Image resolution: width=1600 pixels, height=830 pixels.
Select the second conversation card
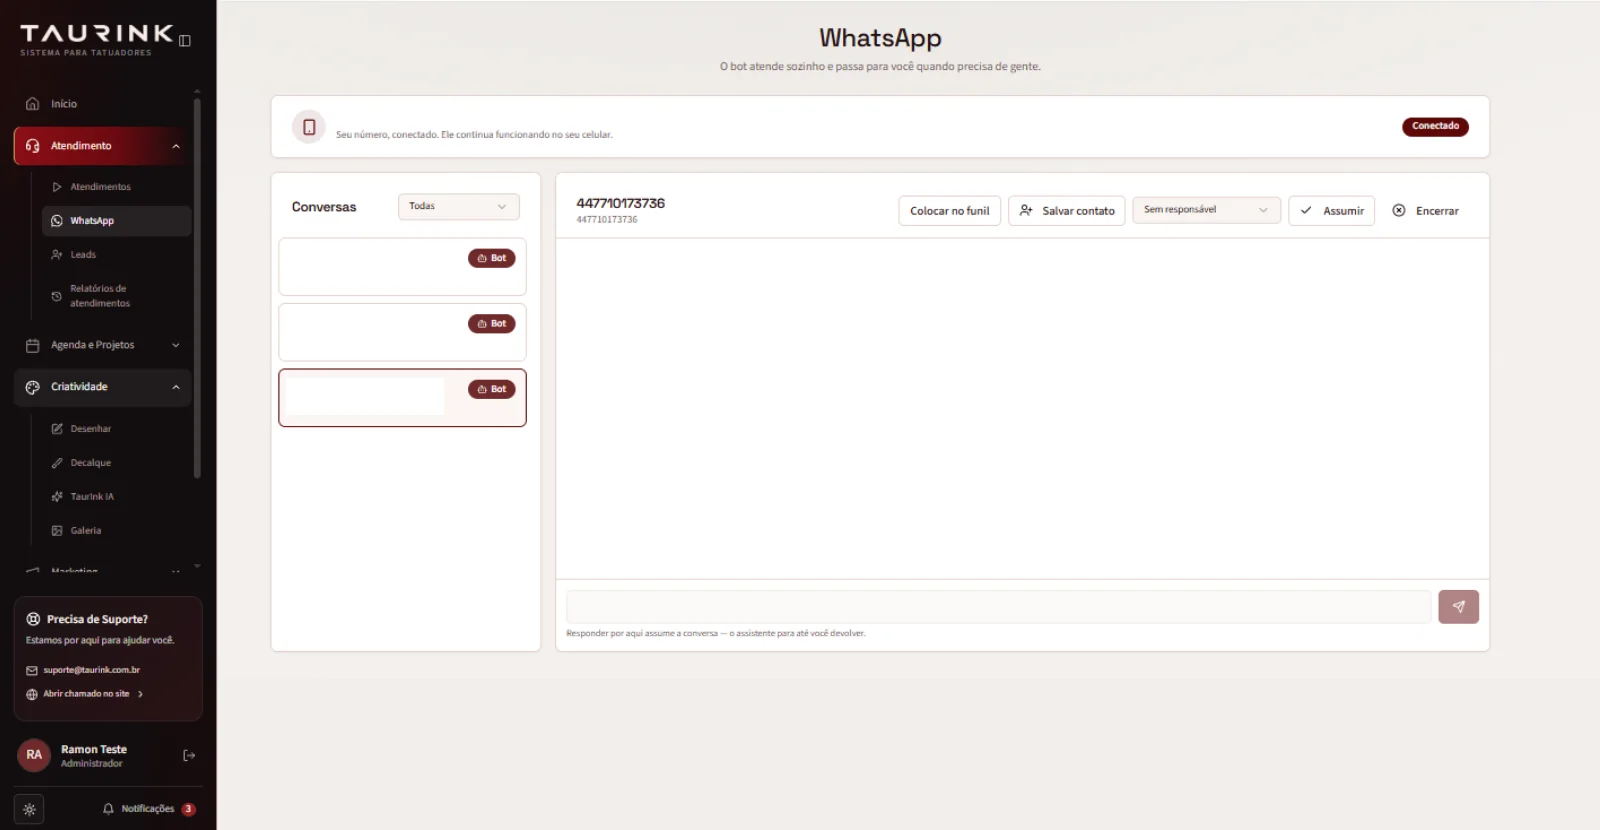point(402,332)
